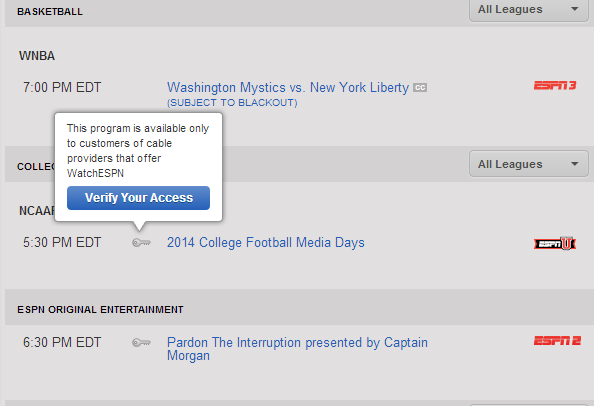Click the closed caption CC icon
594x406 pixels.
pos(420,88)
